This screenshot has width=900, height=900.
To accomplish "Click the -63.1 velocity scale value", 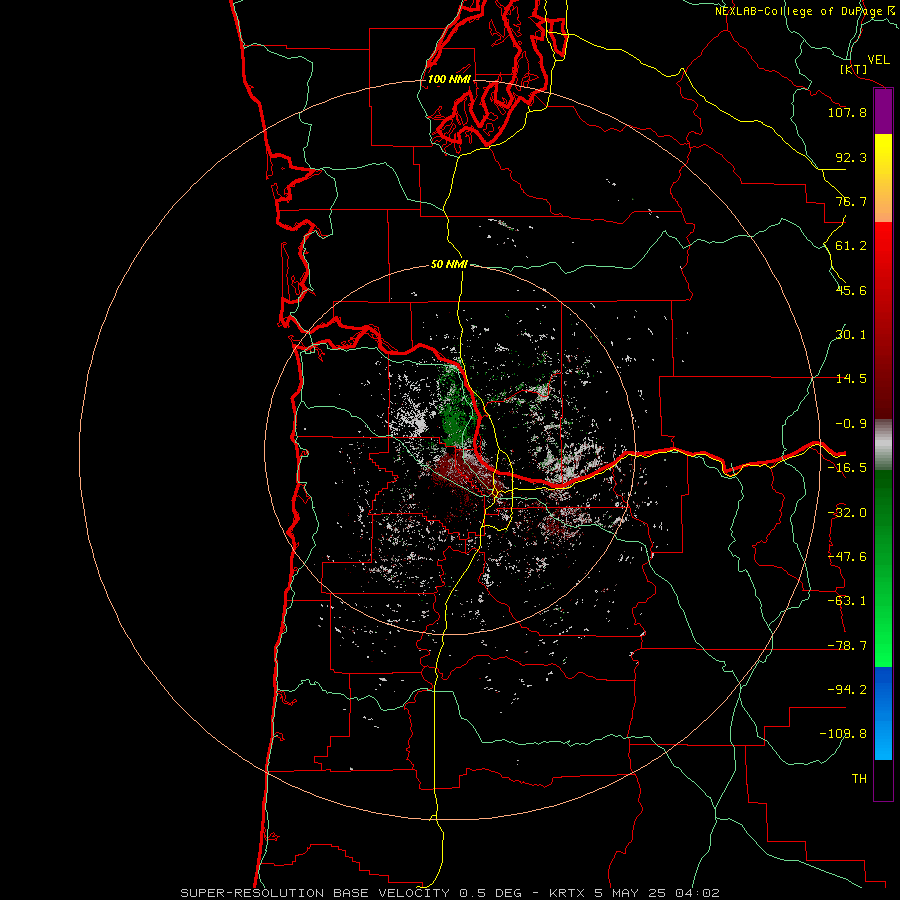I will [x=847, y=601].
